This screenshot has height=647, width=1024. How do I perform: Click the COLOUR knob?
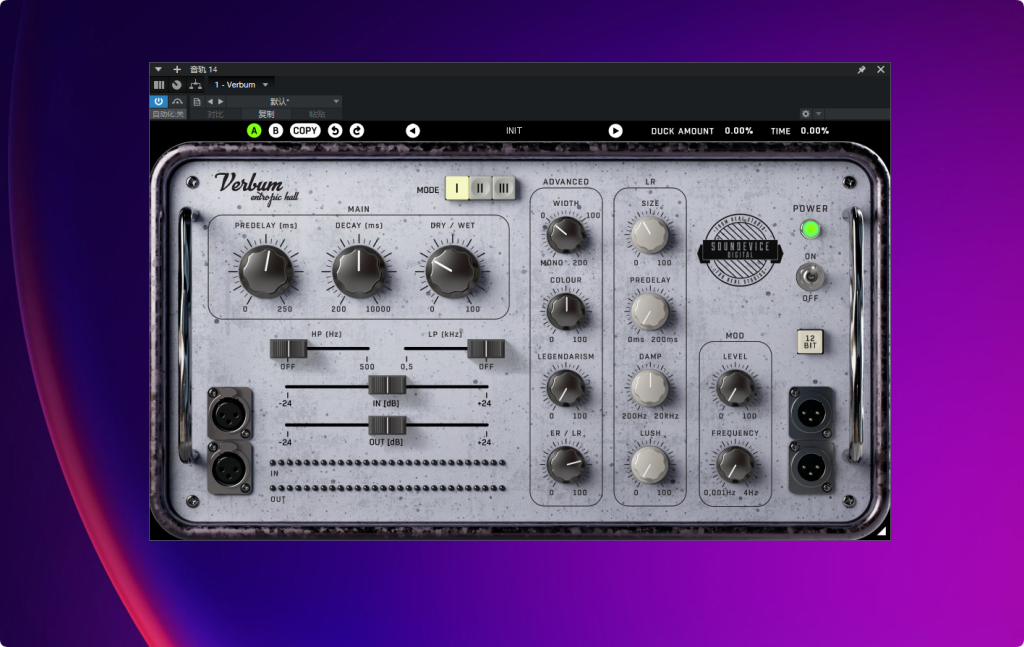pos(566,311)
